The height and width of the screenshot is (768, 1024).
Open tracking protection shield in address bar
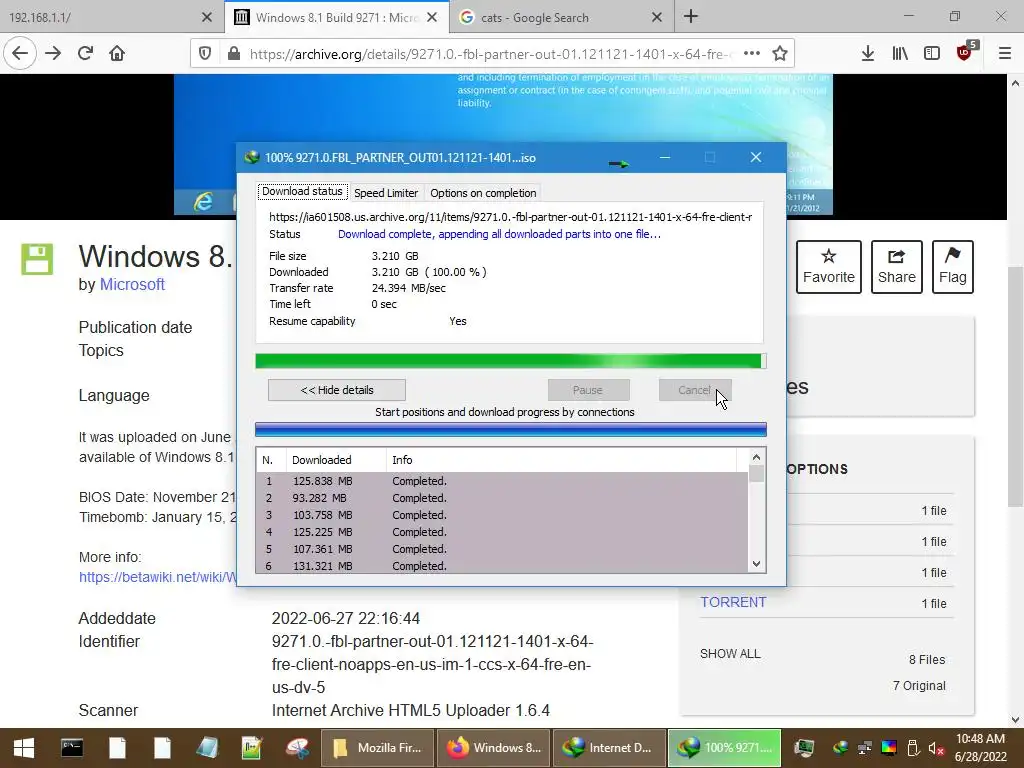(x=205, y=54)
